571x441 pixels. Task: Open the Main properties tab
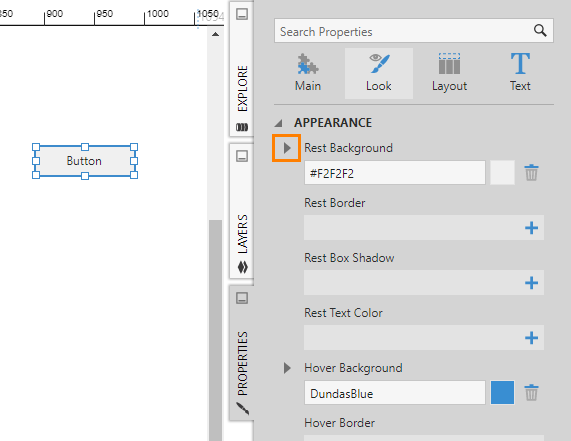tap(308, 73)
